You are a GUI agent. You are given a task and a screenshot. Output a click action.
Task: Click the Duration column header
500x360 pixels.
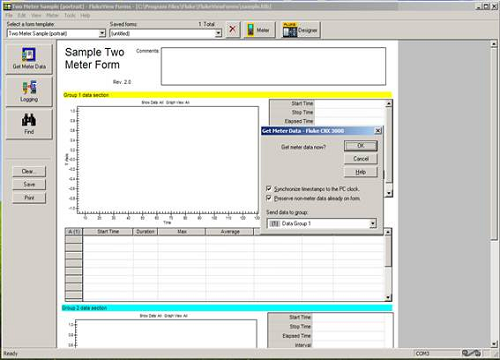[145, 232]
